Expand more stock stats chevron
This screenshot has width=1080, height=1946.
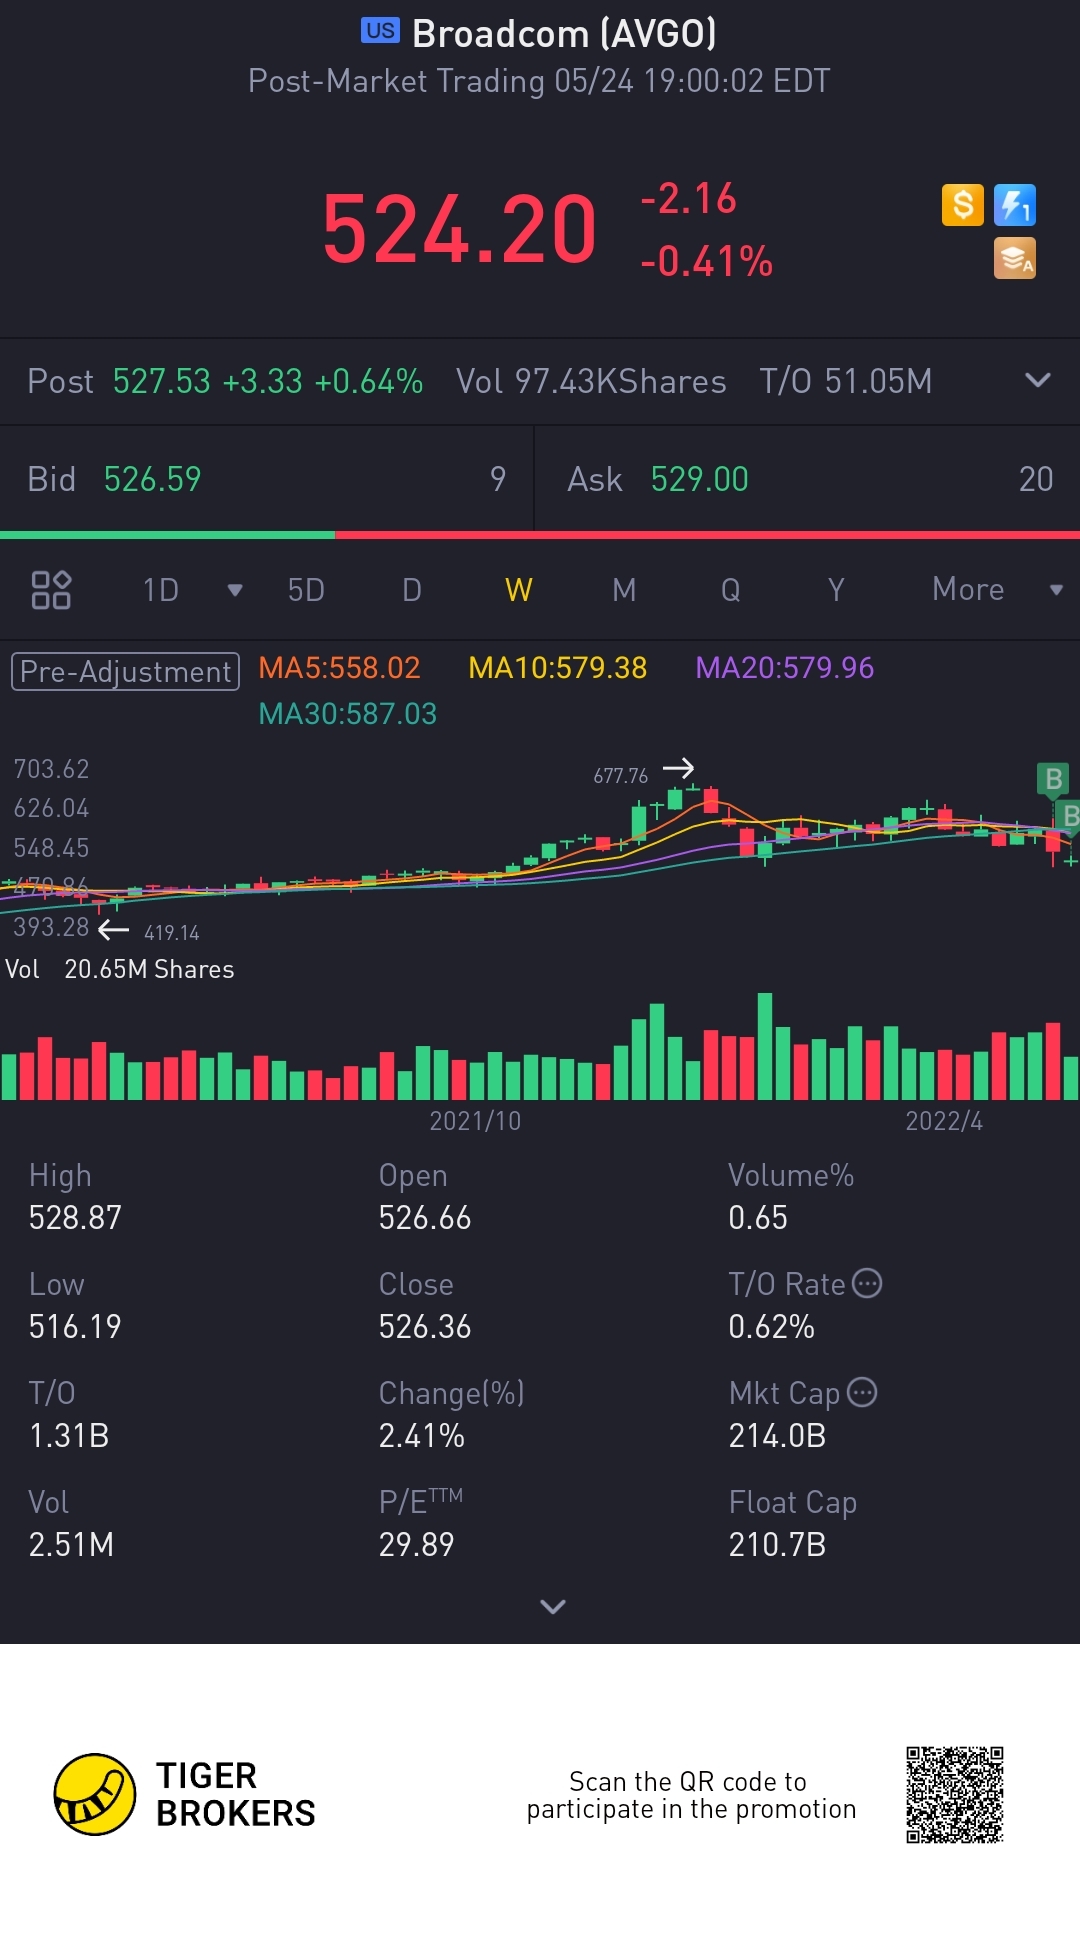pyautogui.click(x=553, y=1607)
